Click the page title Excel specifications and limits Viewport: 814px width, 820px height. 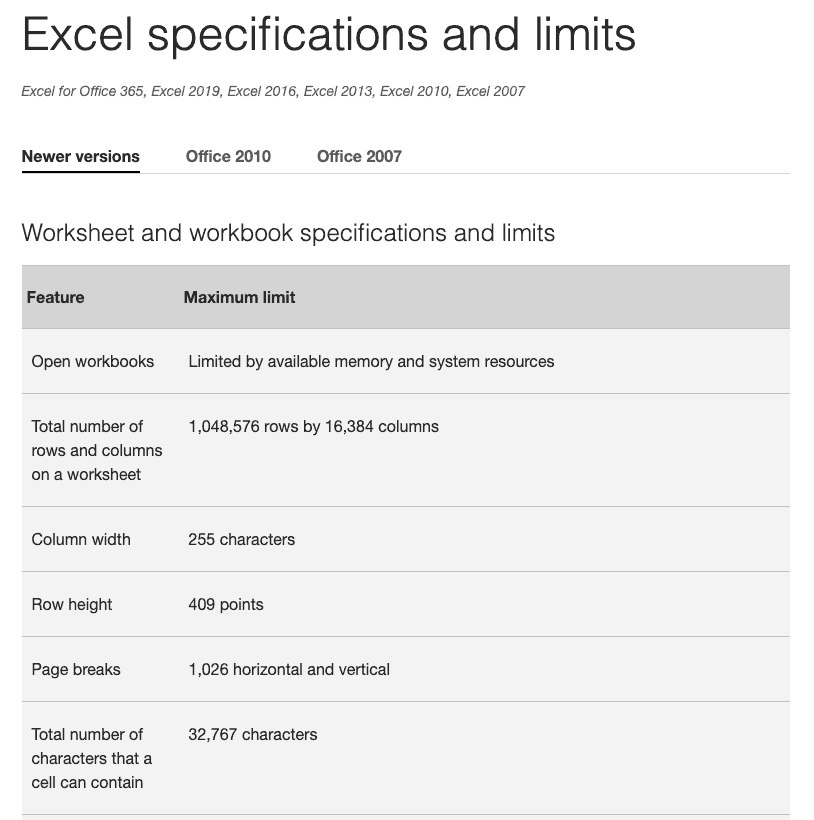328,36
